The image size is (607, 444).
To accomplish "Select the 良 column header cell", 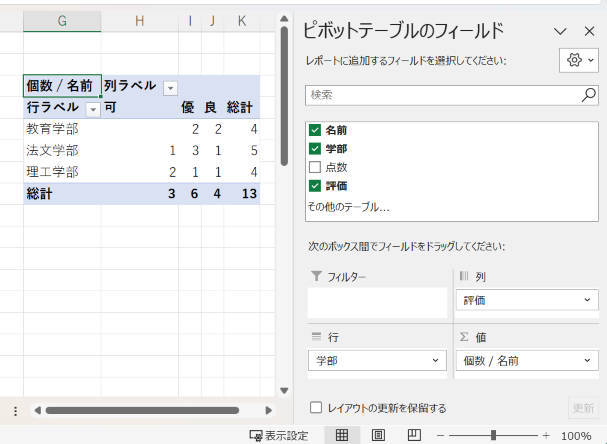I will (x=213, y=107).
